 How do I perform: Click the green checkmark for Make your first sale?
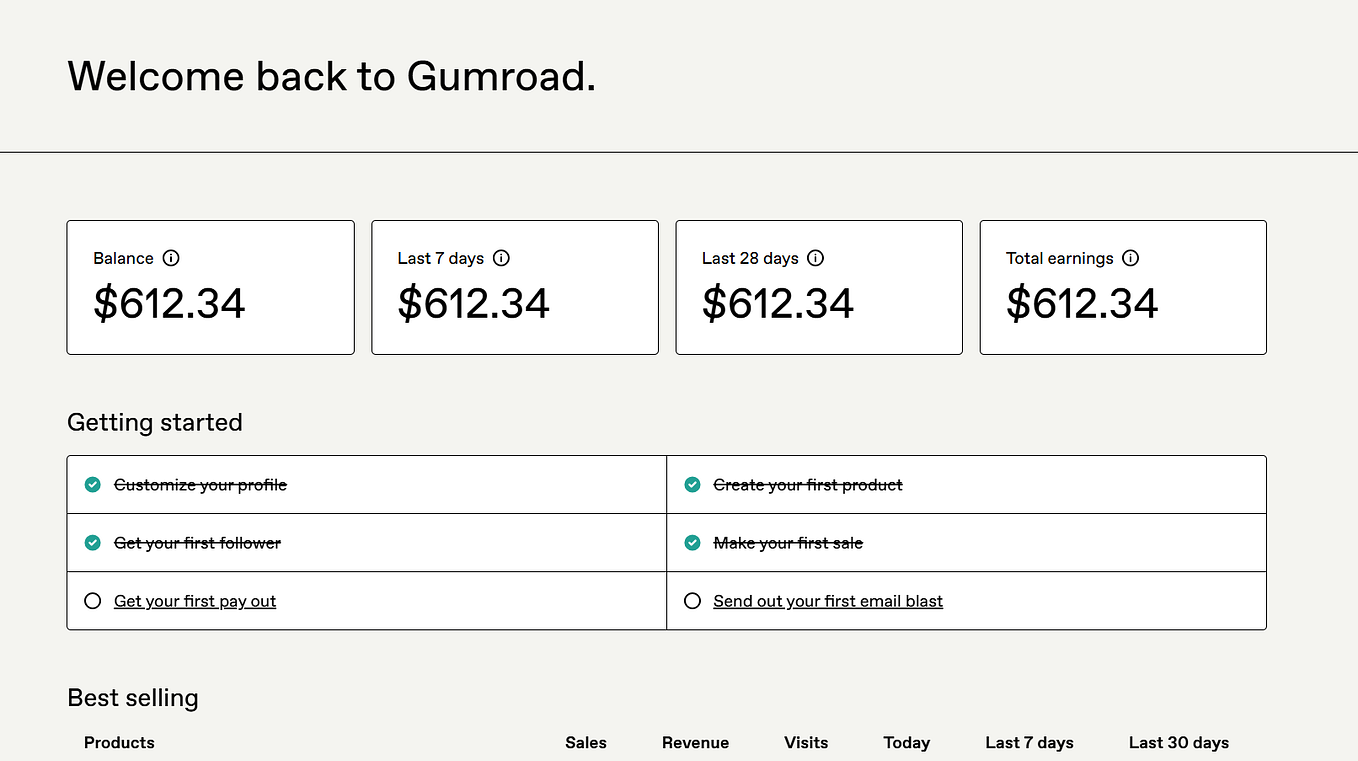pos(692,543)
